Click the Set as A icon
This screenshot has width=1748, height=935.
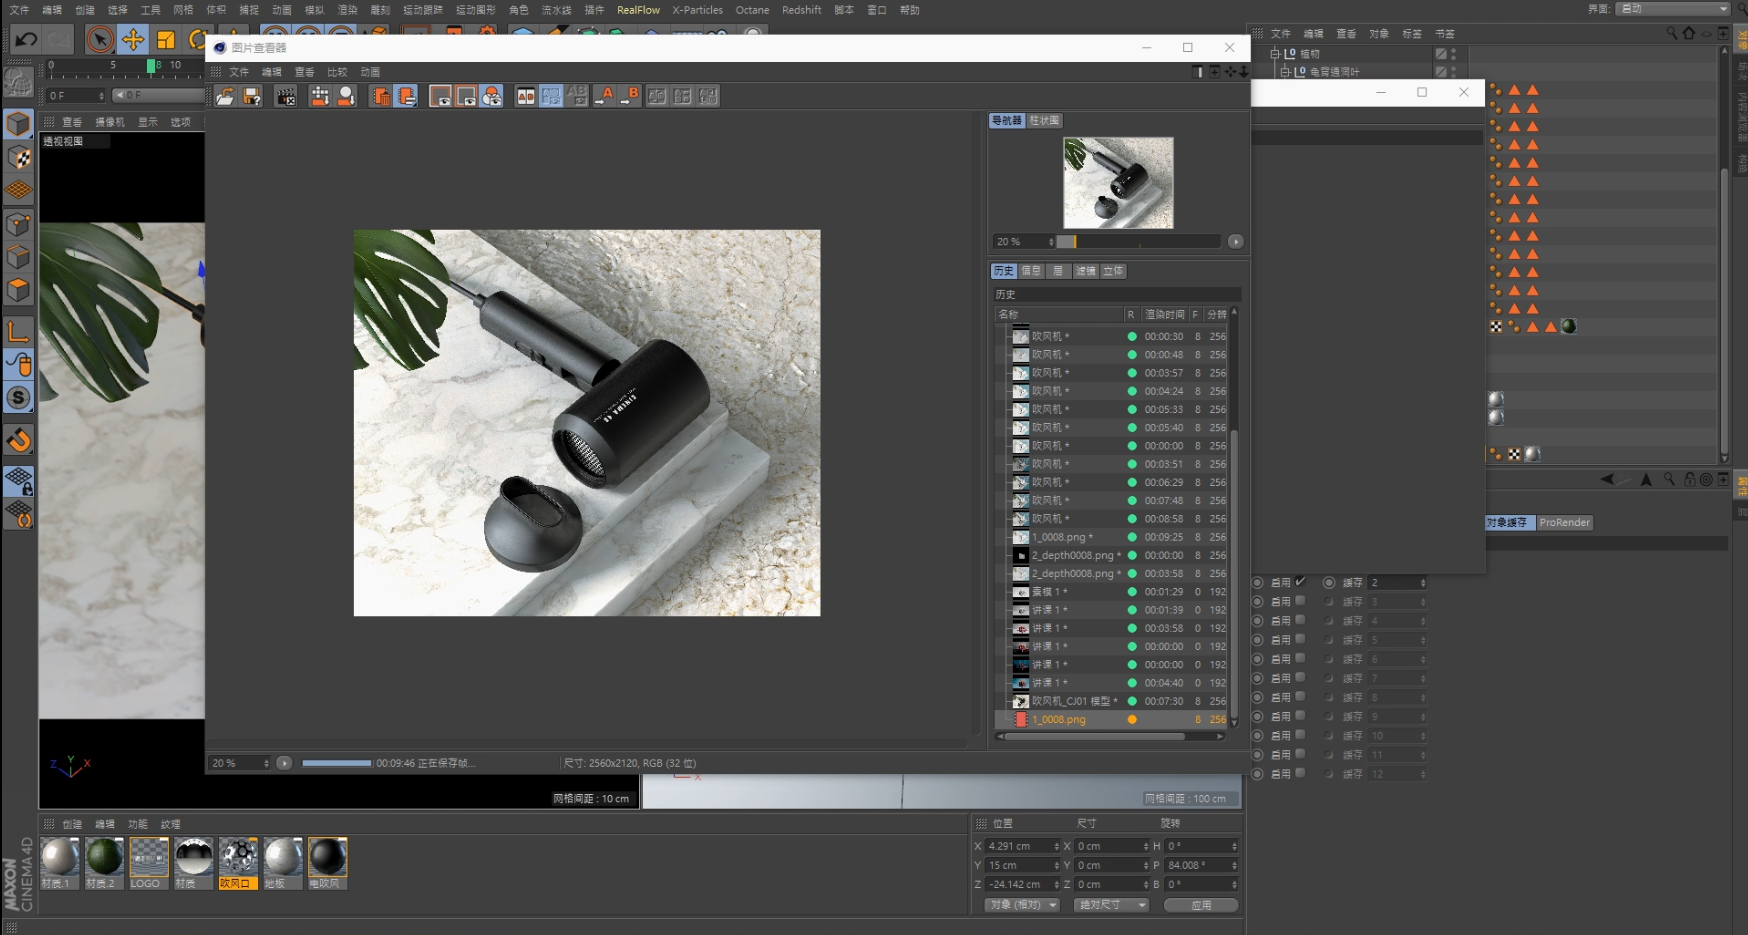click(x=604, y=96)
